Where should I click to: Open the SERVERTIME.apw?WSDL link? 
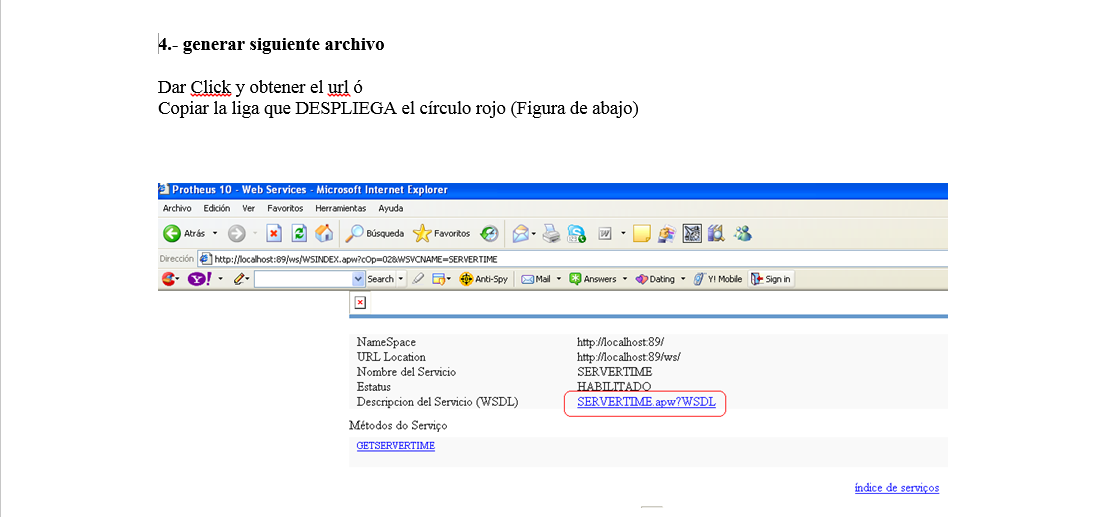tap(646, 402)
